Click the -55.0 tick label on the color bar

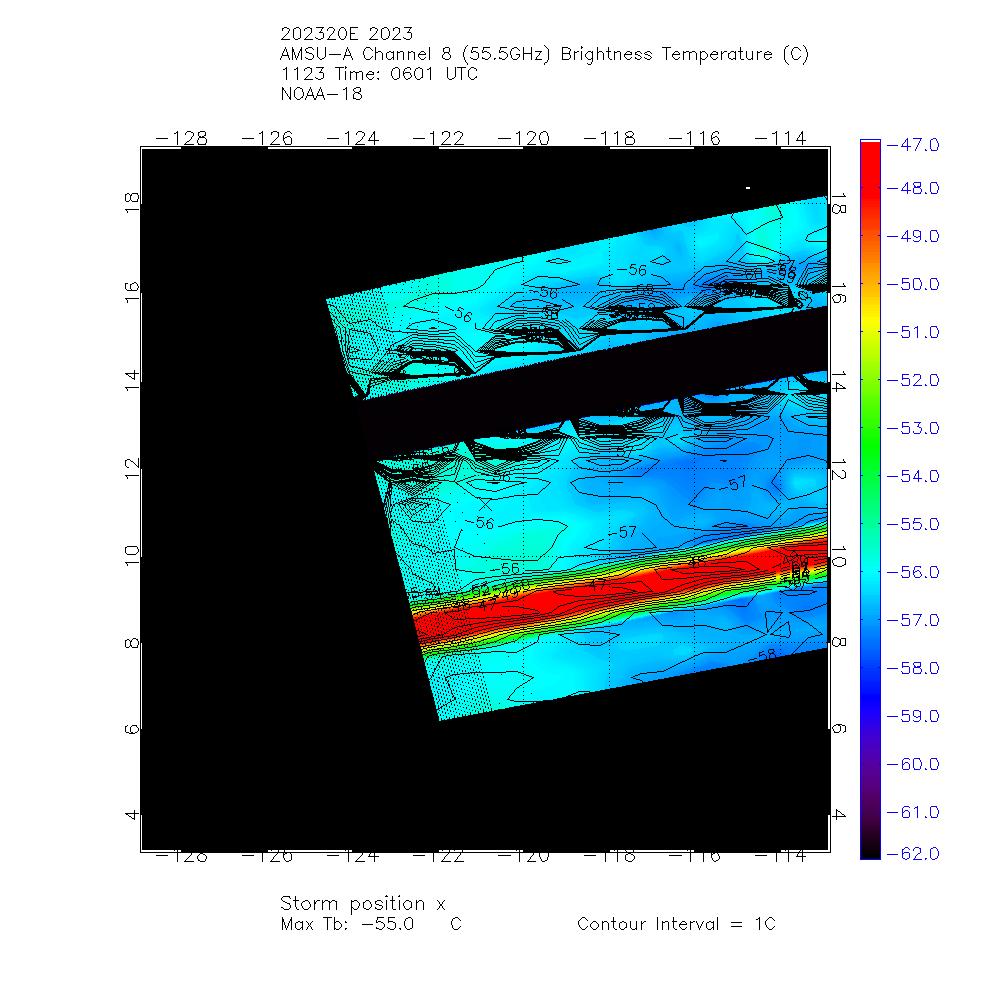[919, 524]
